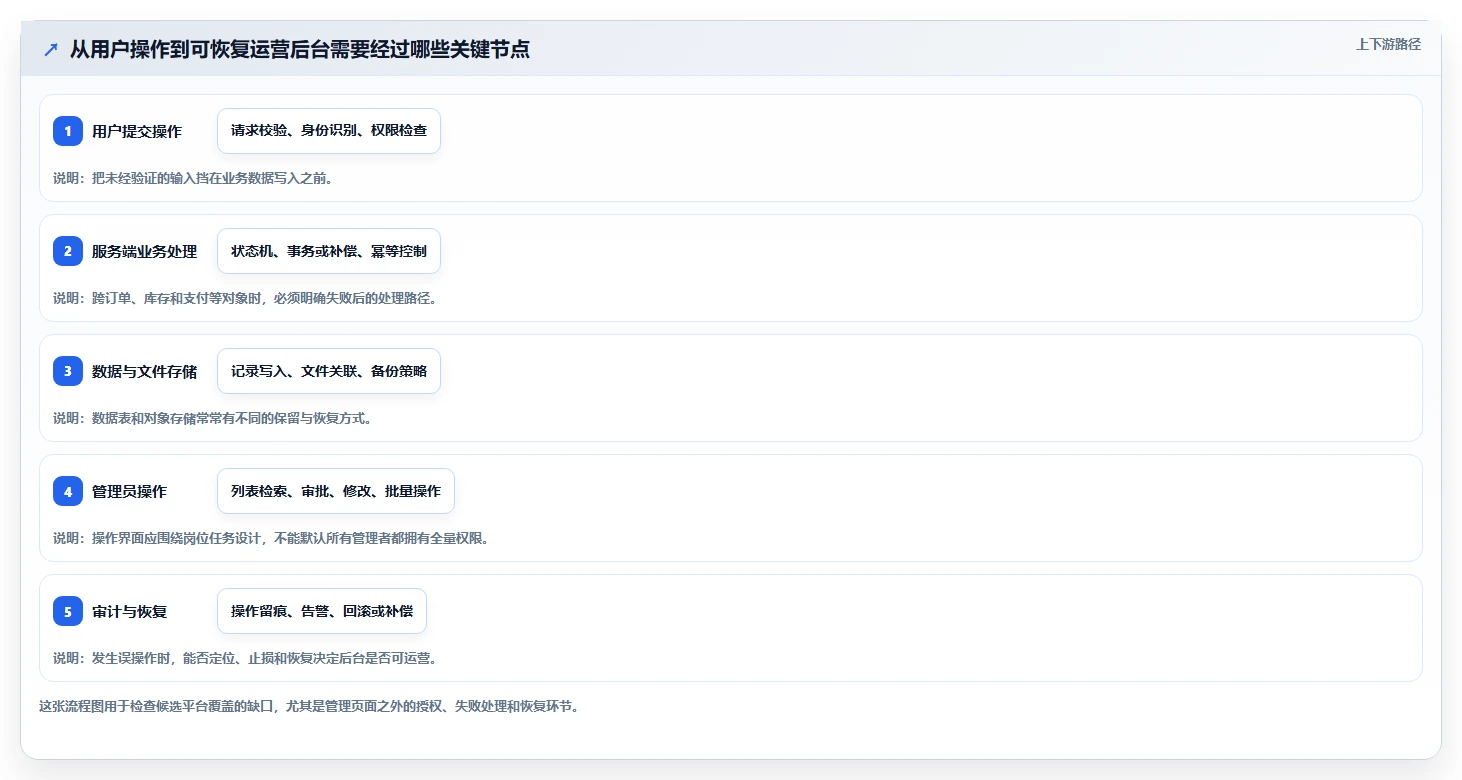
Task: Click the footer caption starting 这张流程图用于检查
Action: [x=309, y=706]
